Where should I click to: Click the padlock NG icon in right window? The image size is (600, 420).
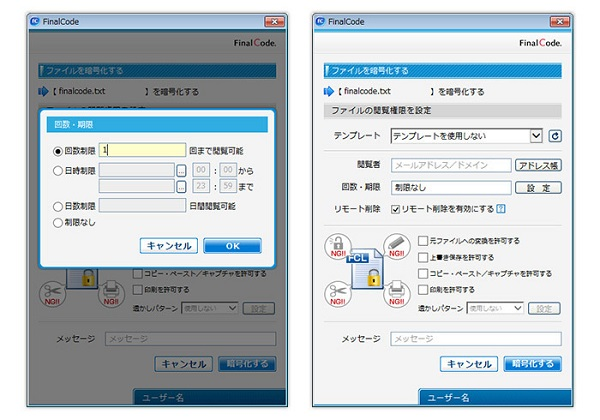click(x=337, y=246)
